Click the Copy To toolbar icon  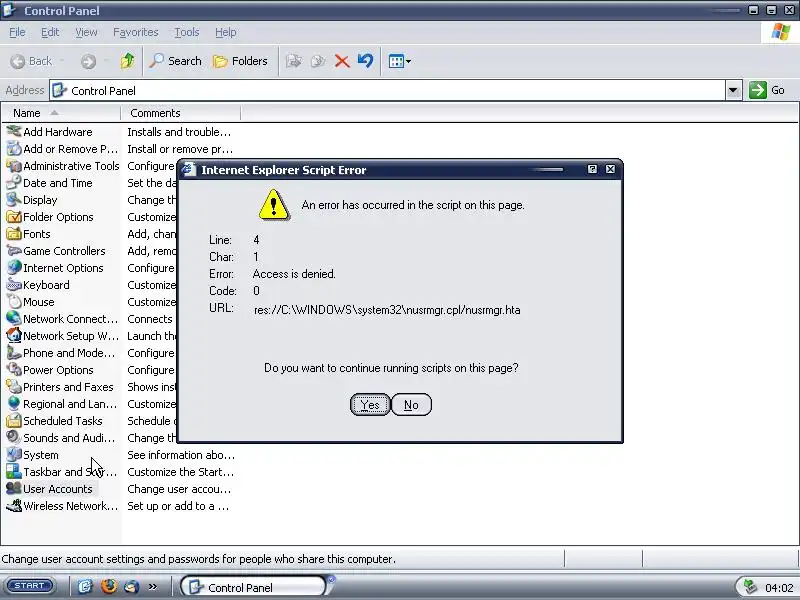click(x=318, y=61)
